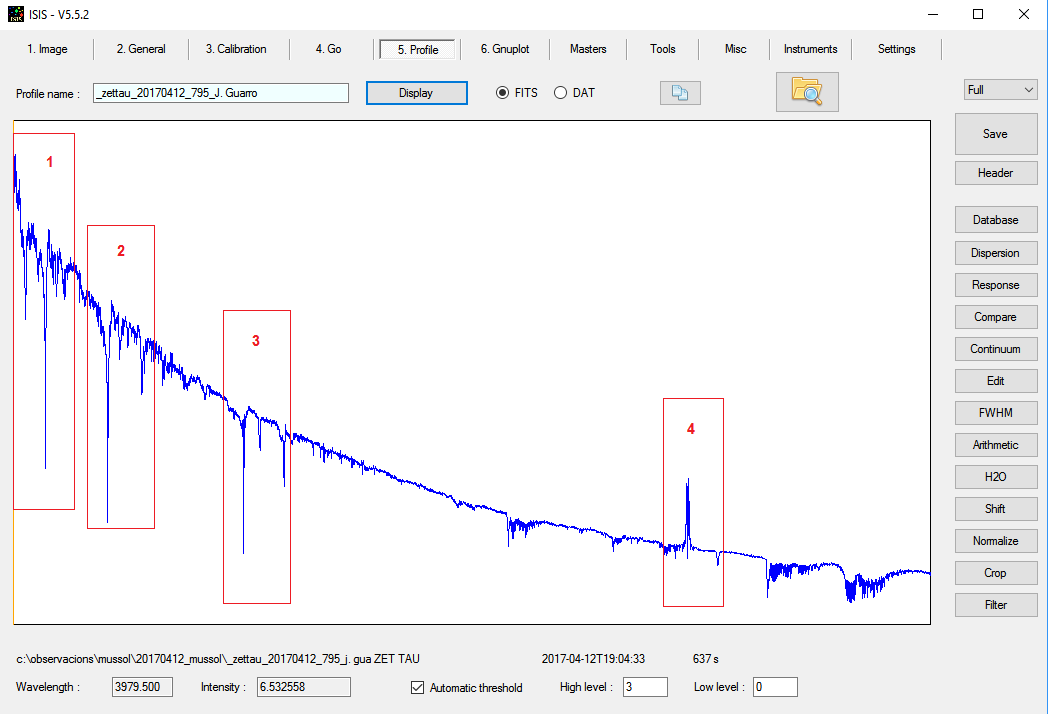Click the H2O correction button

click(995, 477)
